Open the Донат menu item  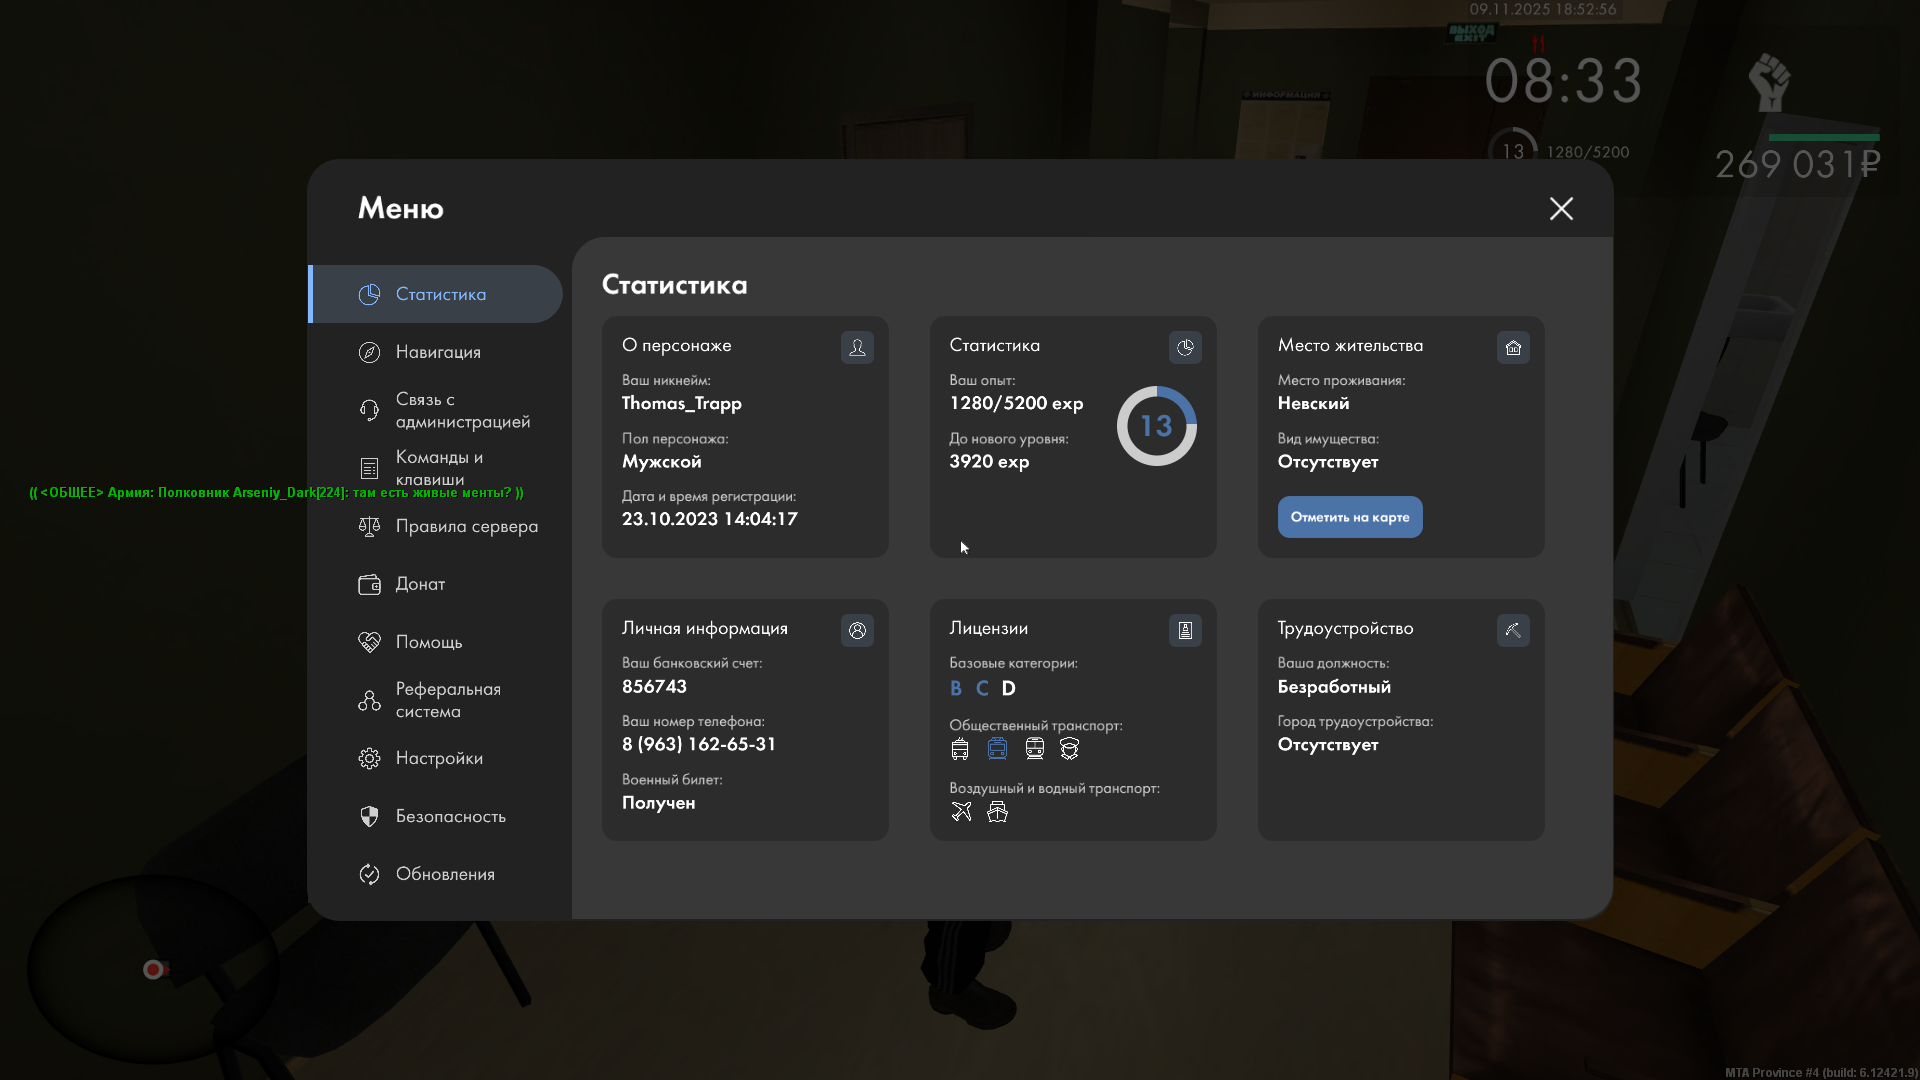point(420,584)
